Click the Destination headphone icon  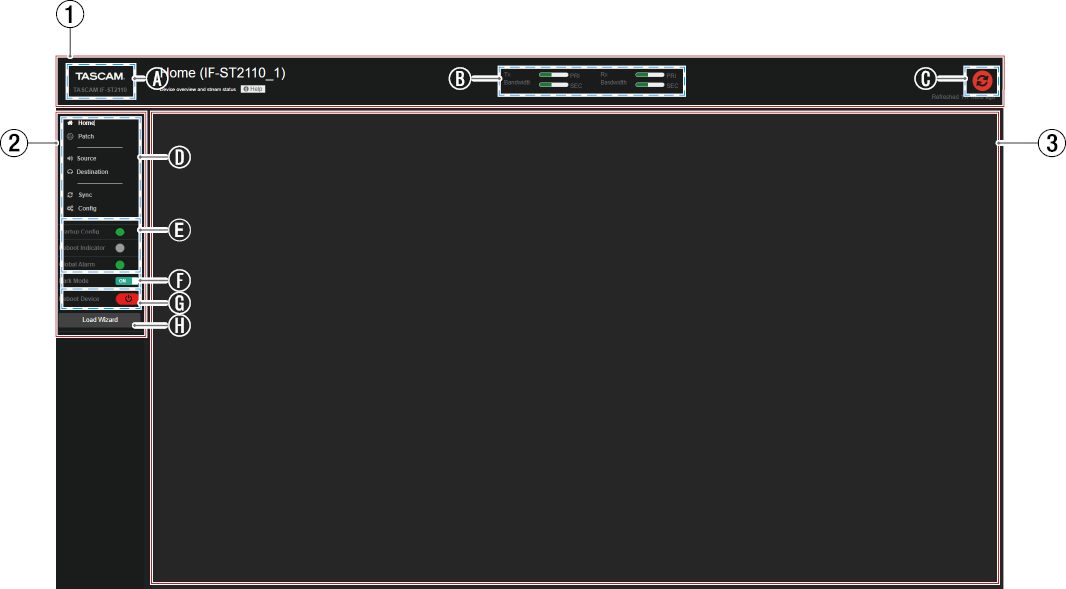point(70,172)
